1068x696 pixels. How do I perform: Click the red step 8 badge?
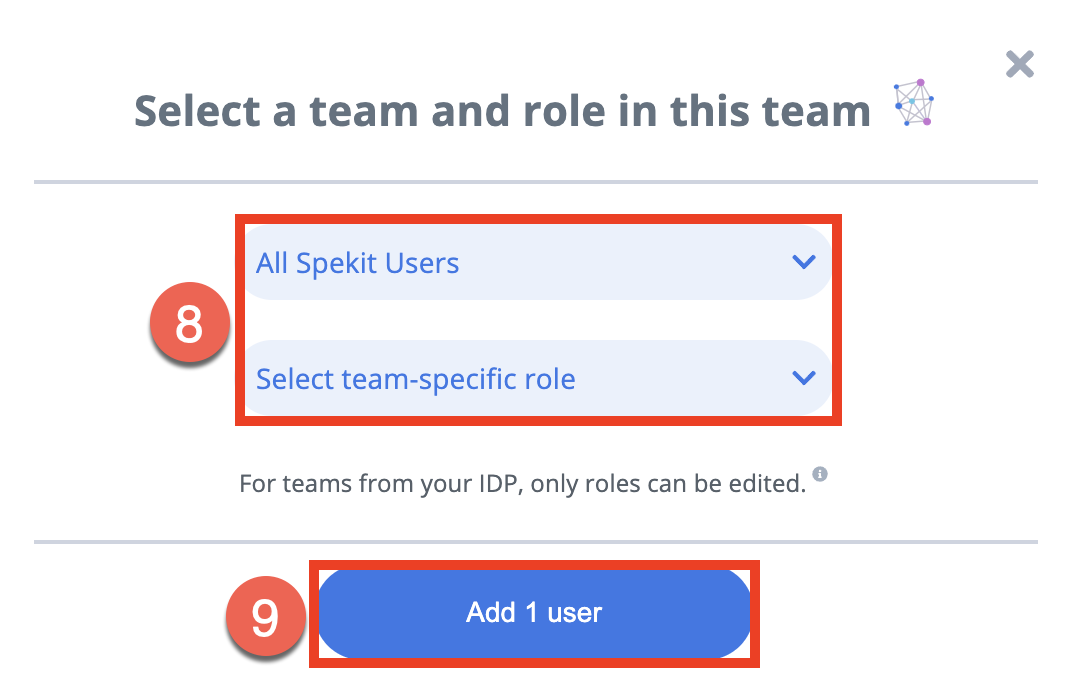(189, 323)
